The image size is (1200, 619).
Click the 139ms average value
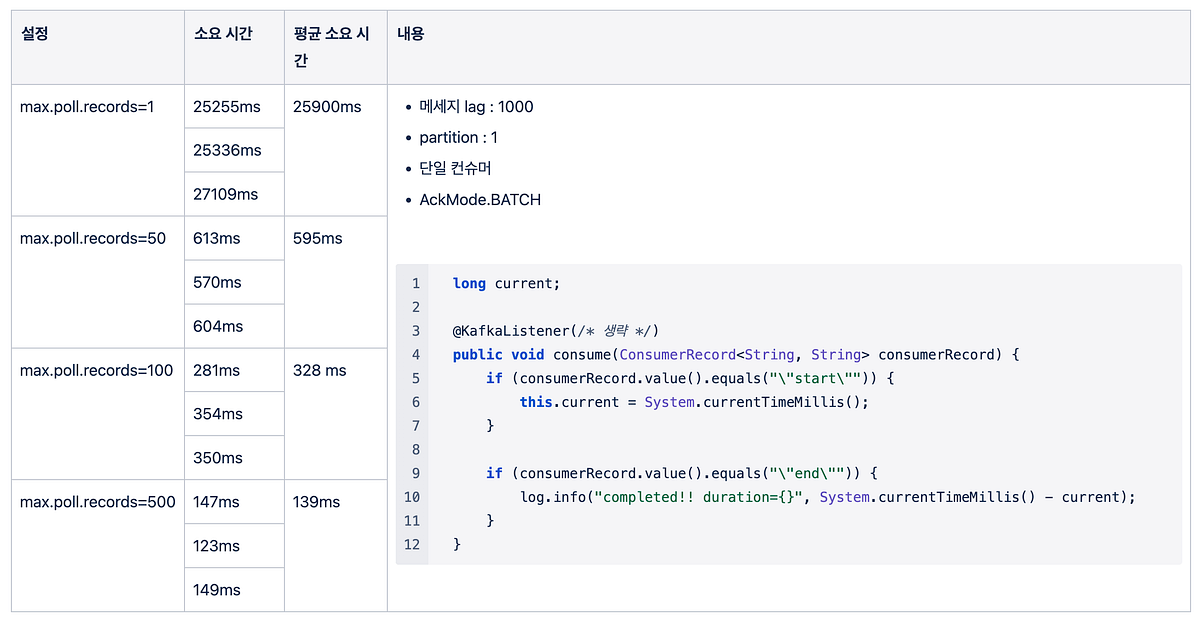click(x=317, y=503)
